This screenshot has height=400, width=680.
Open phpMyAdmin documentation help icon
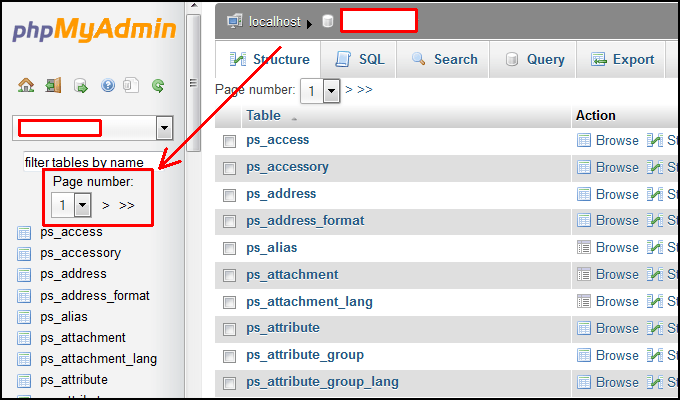click(x=108, y=85)
